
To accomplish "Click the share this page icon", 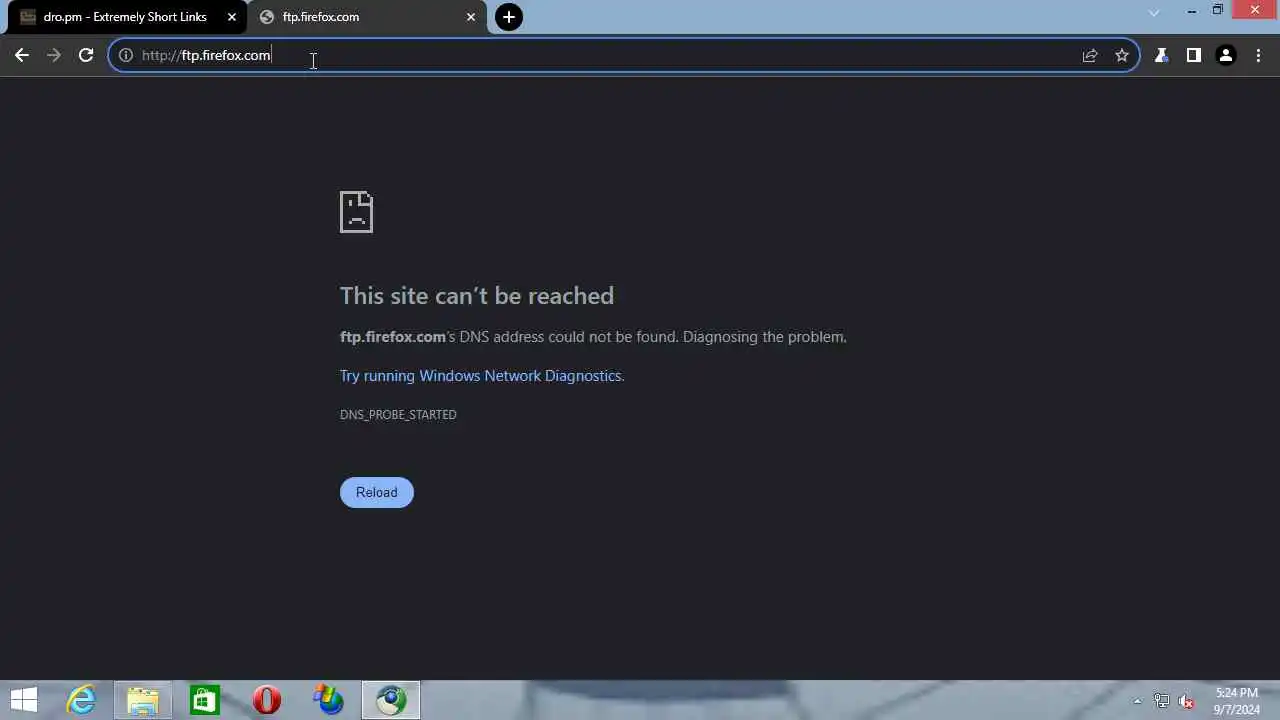I will tap(1090, 55).
